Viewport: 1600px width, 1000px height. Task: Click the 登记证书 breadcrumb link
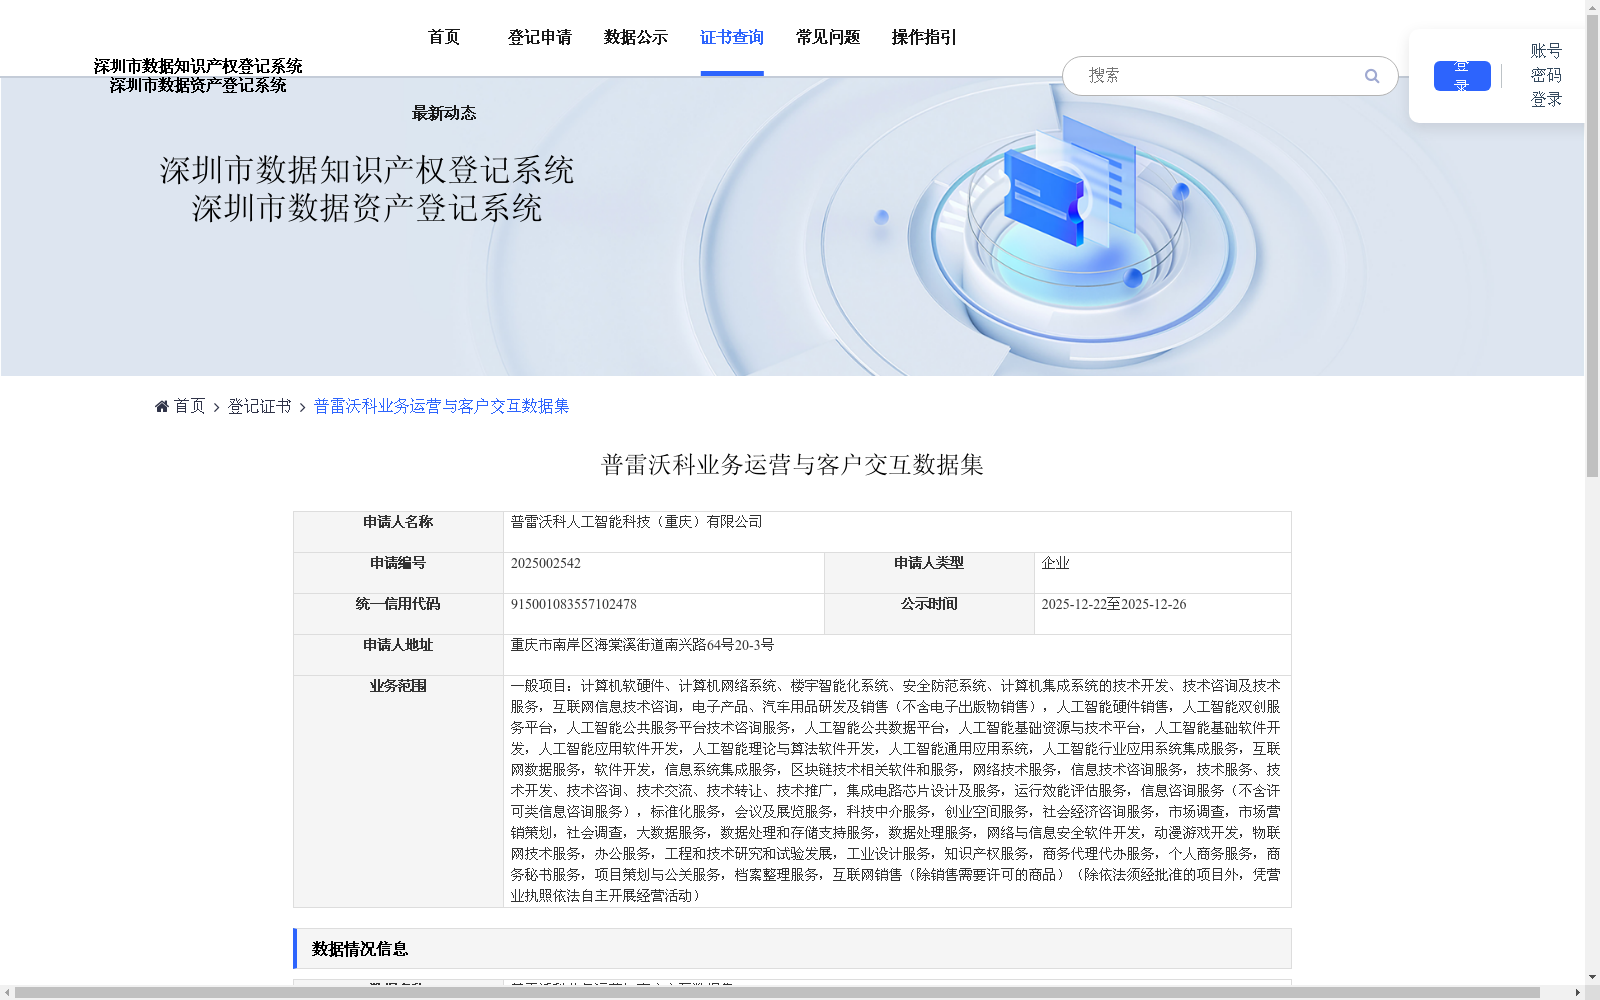pyautogui.click(x=259, y=406)
